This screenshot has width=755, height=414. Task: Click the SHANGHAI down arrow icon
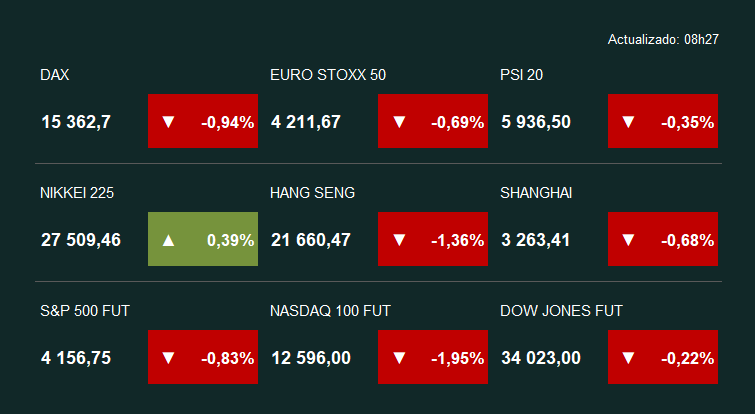628,240
